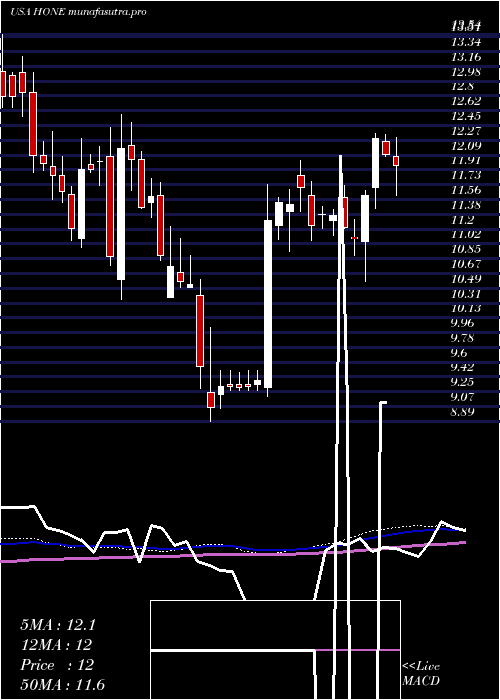
Task: Click the 11.02 price axis label
Action: [x=466, y=234]
